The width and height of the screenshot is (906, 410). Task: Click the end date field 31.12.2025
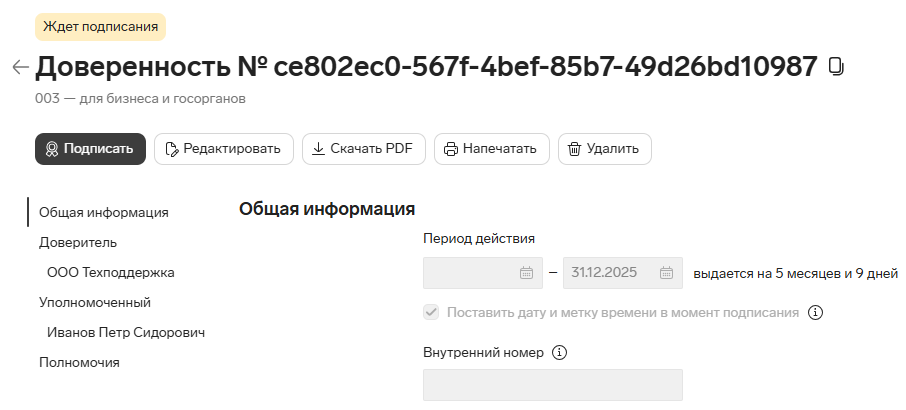point(623,273)
